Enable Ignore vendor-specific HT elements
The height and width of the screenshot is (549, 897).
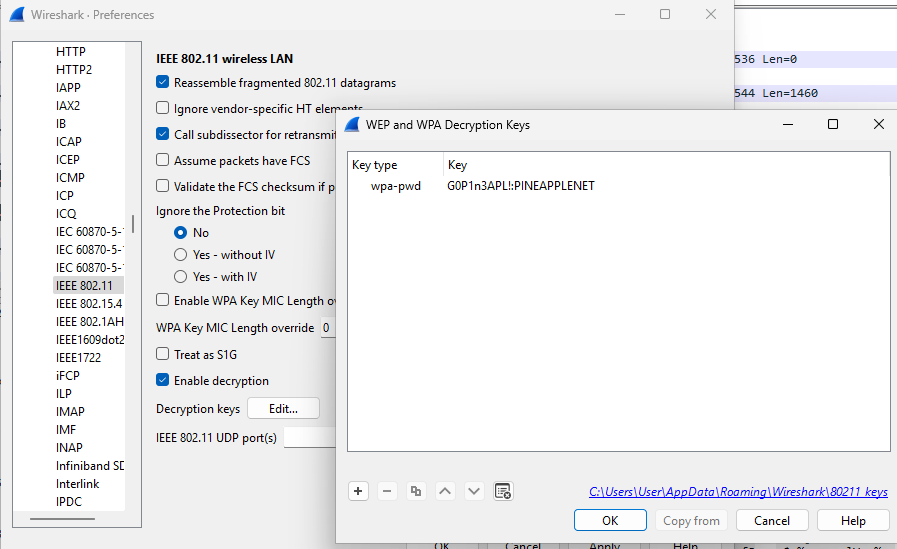coord(162,108)
